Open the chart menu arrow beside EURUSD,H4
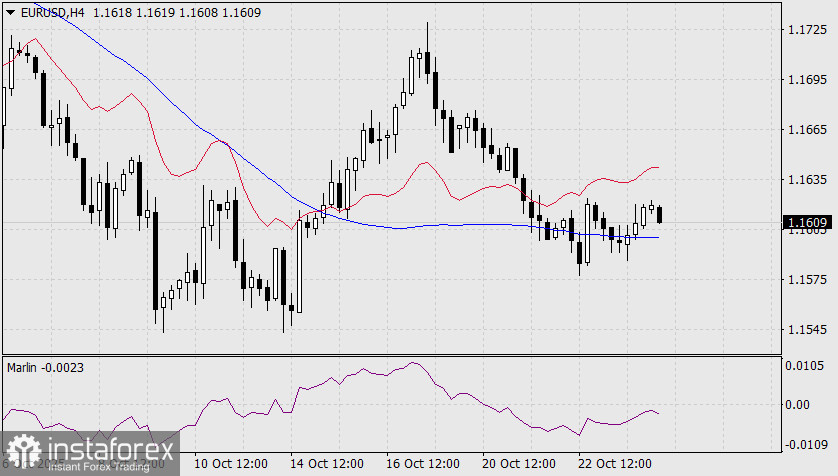The height and width of the screenshot is (476, 838). coord(11,12)
